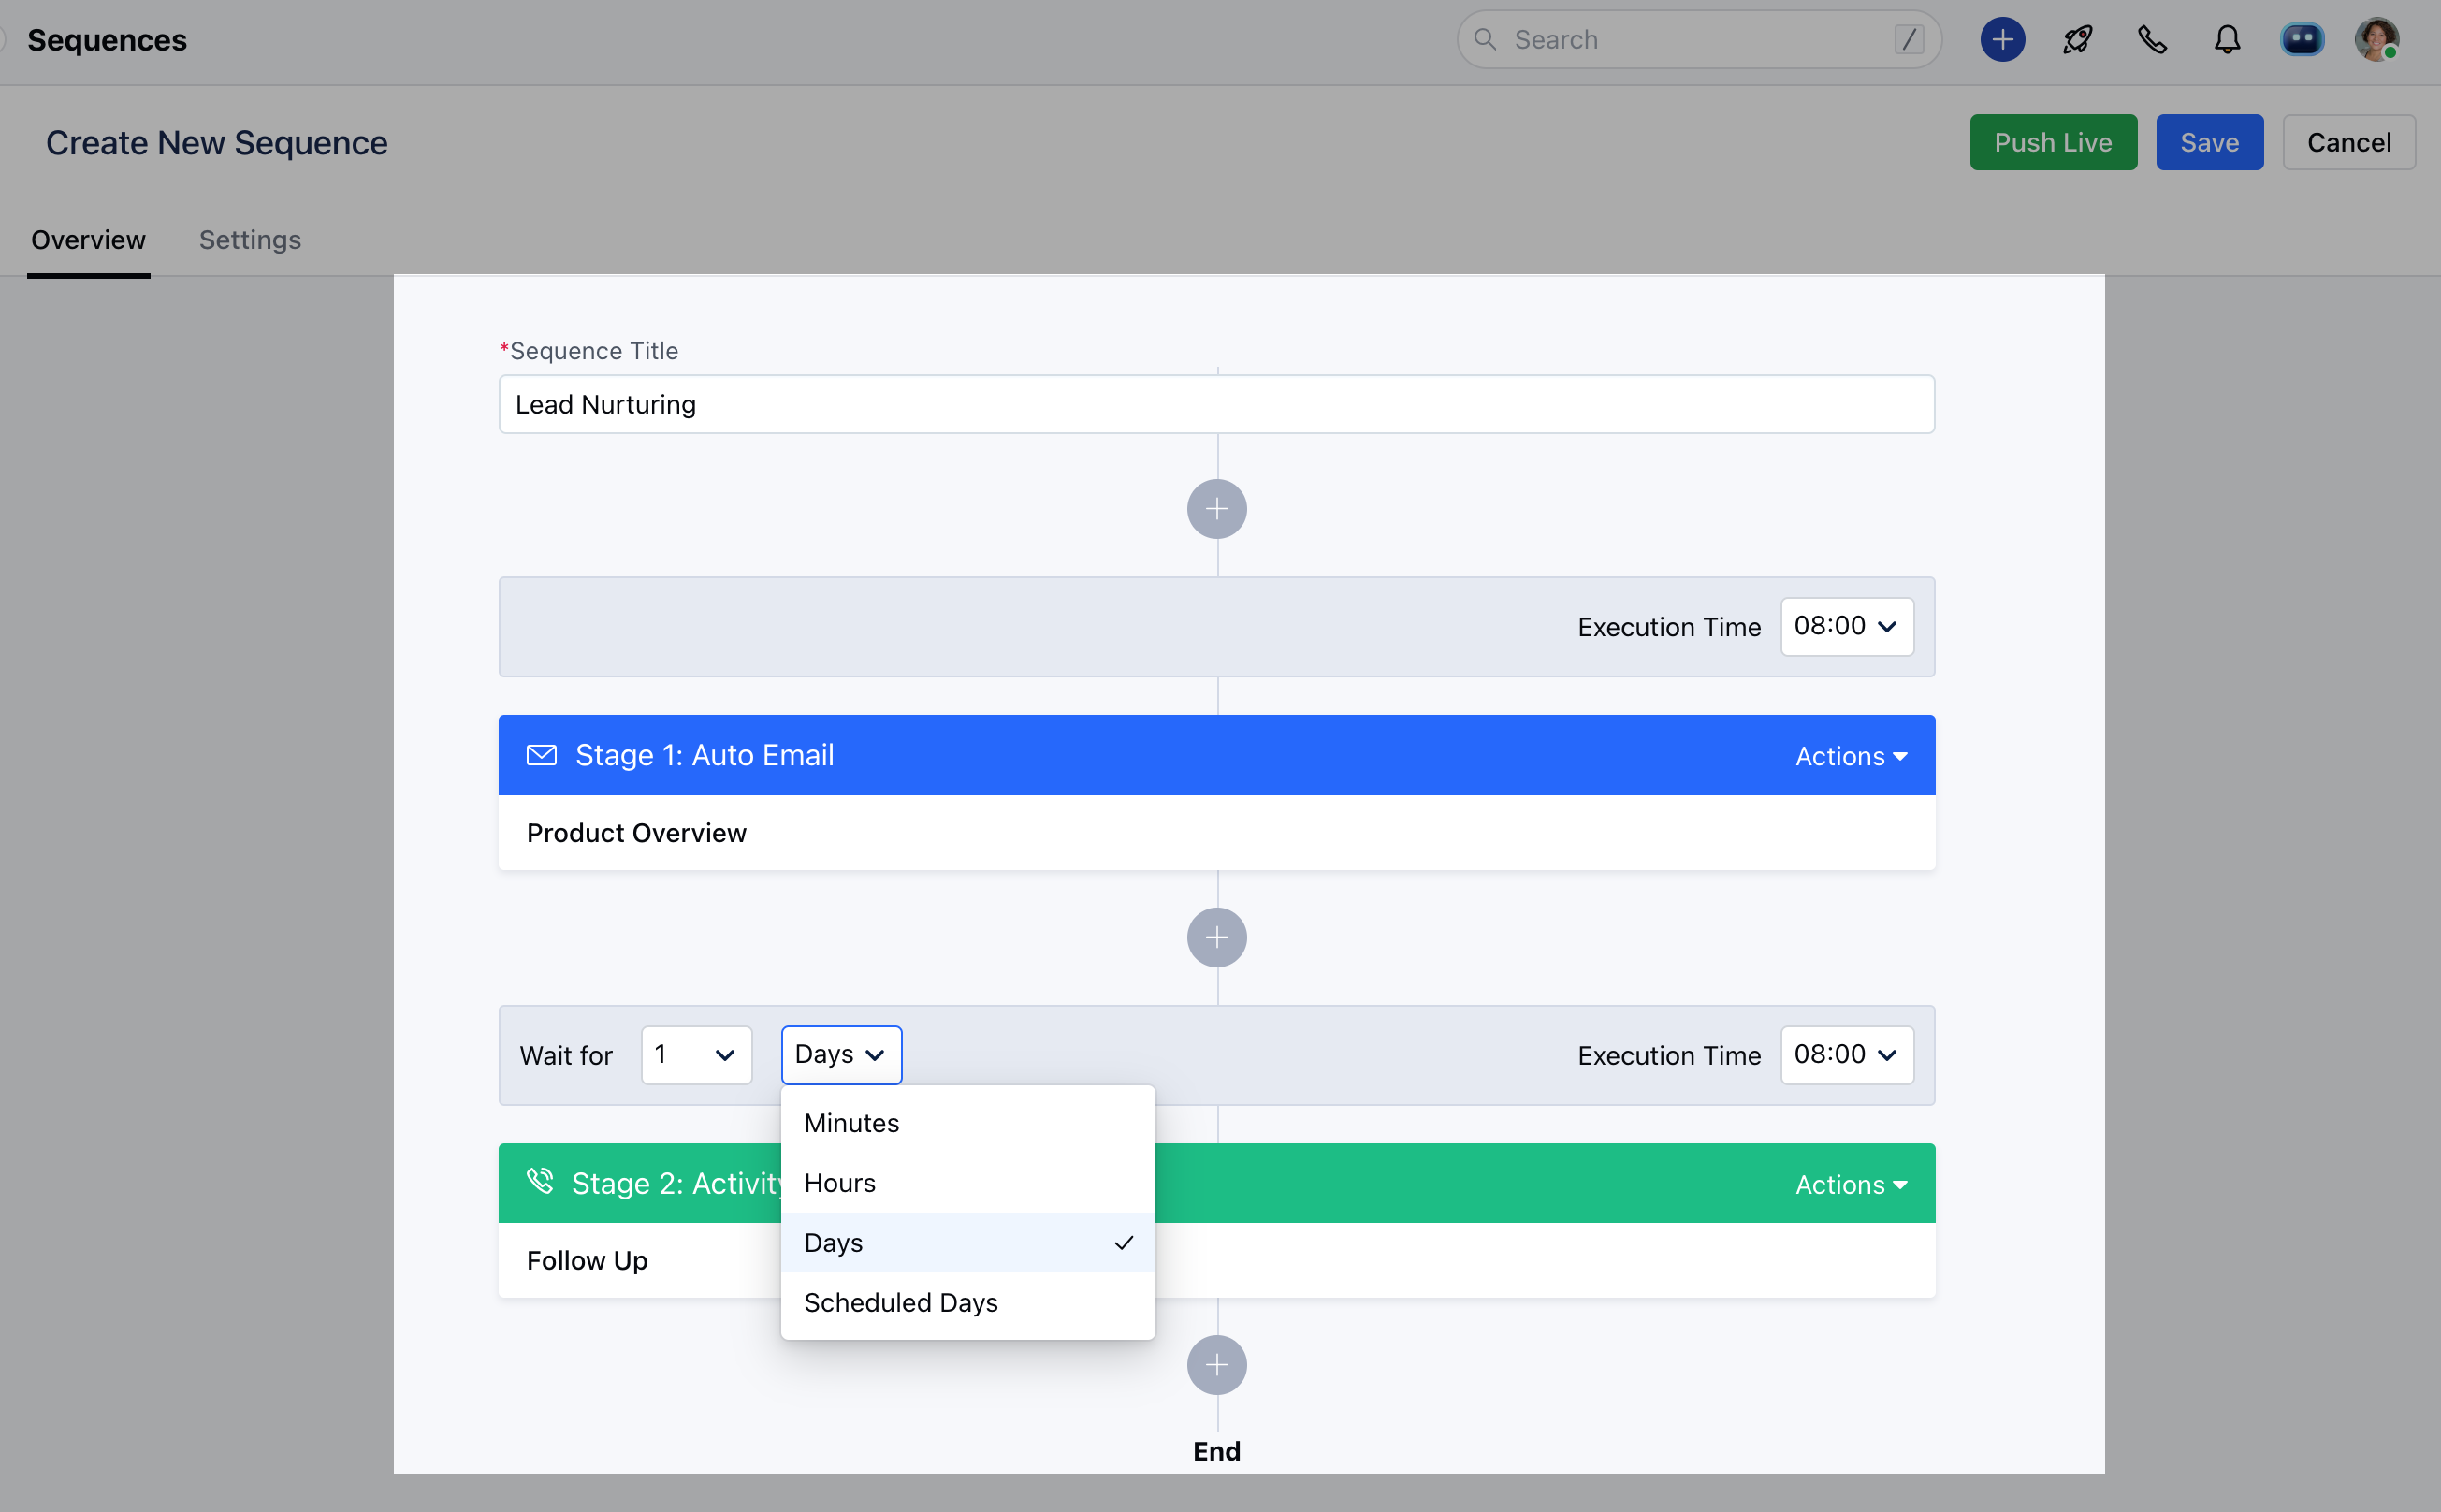
Task: Open the chatbot assistant icon
Action: (2301, 40)
